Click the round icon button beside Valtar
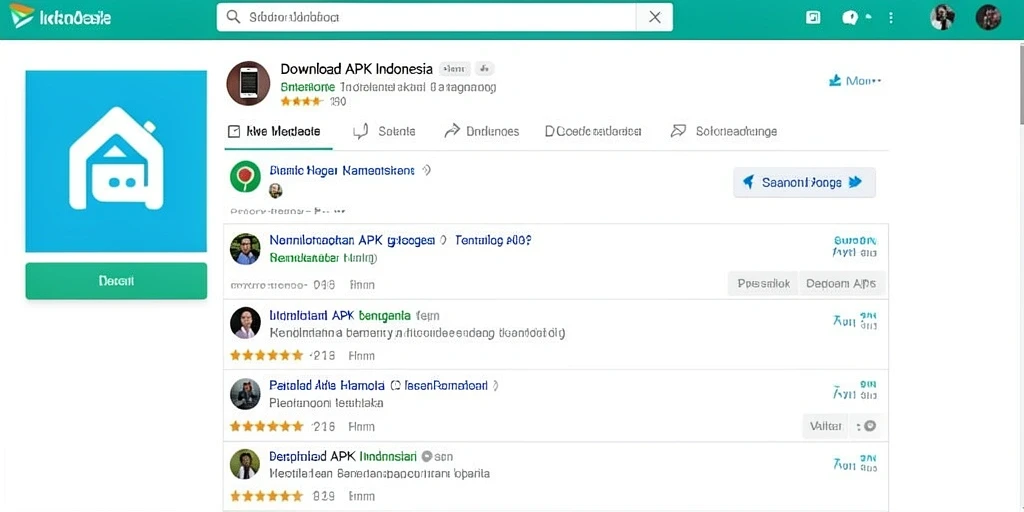Viewport: 1024px width, 512px height. coord(868,426)
